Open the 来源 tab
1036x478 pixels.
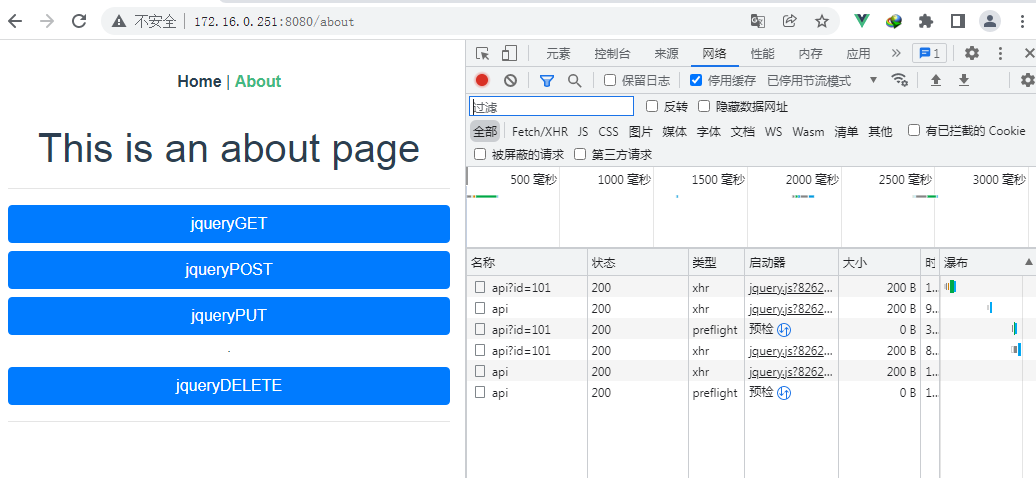pyautogui.click(x=666, y=54)
